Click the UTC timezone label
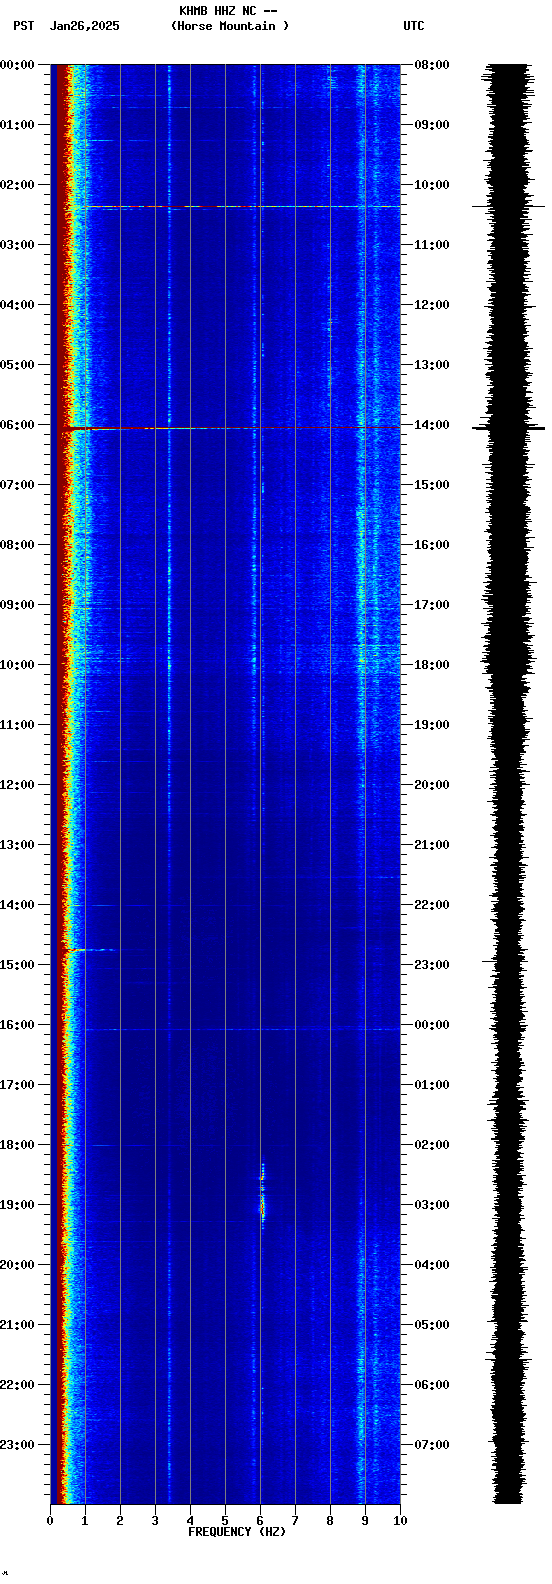Image resolution: width=552 pixels, height=1584 pixels. pyautogui.click(x=414, y=26)
